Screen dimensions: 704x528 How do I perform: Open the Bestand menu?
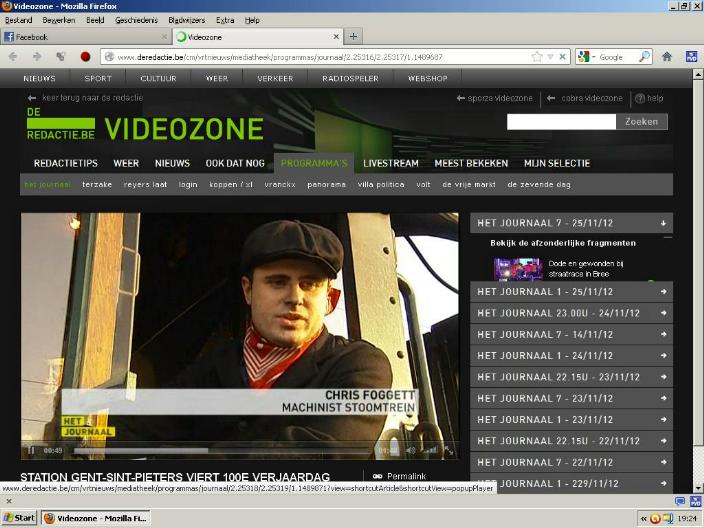coord(18,20)
